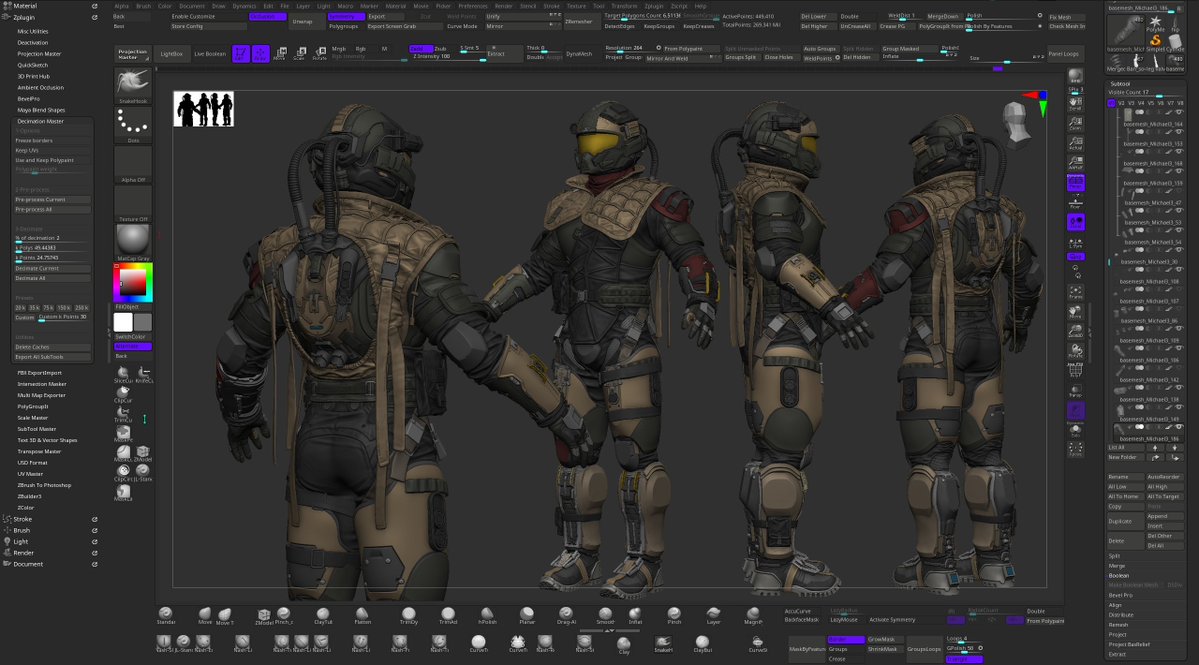1199x665 pixels.
Task: Toggle the Persp perspective button
Action: [1075, 183]
